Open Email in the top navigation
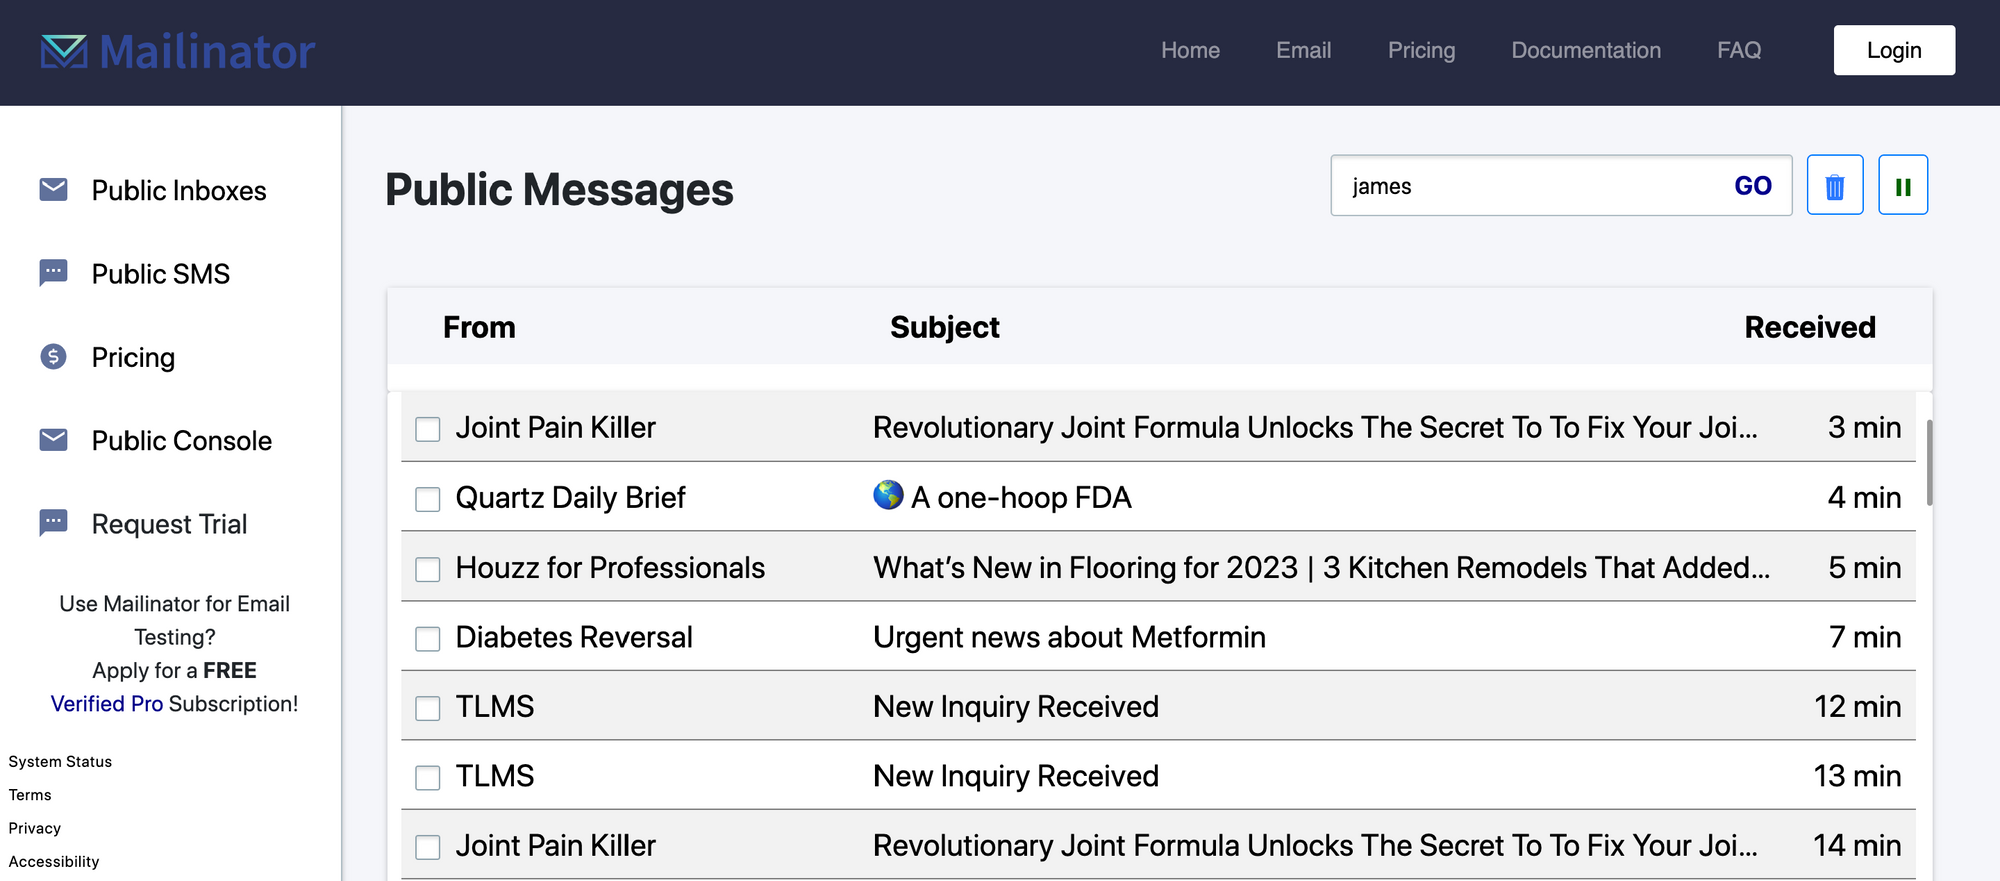The height and width of the screenshot is (881, 2000). (1303, 50)
